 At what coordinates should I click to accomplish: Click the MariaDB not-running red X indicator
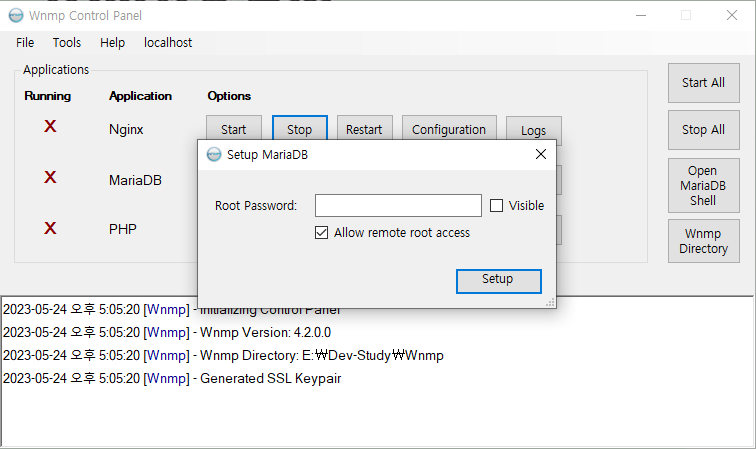(x=50, y=177)
